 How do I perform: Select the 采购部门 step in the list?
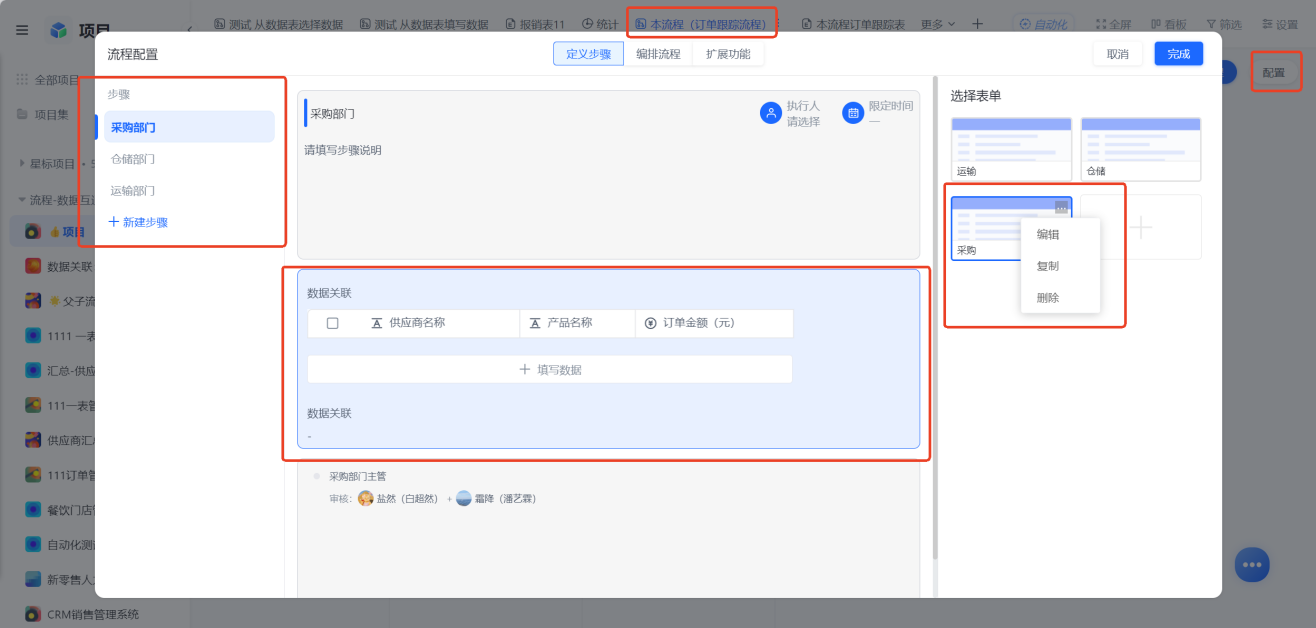pos(189,127)
